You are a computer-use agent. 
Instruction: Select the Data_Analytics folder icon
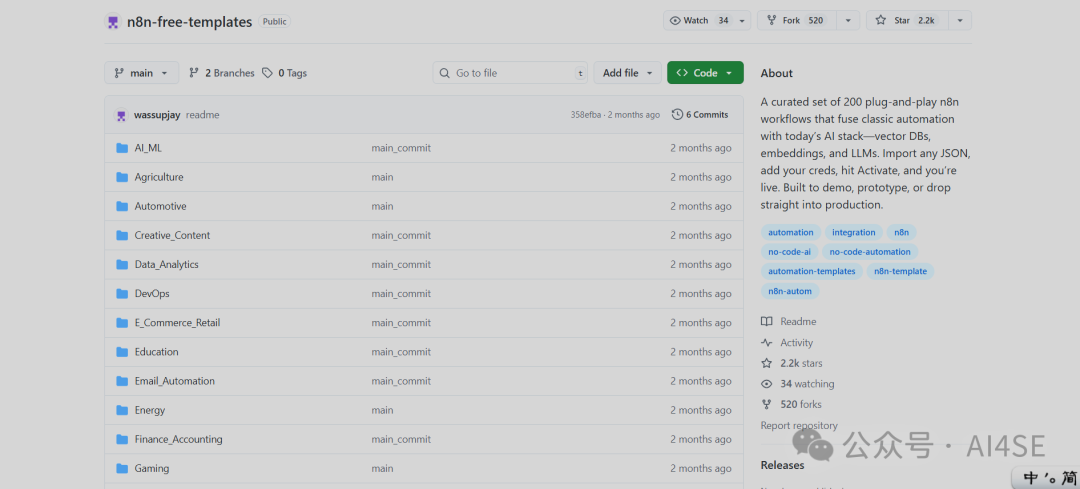(123, 264)
